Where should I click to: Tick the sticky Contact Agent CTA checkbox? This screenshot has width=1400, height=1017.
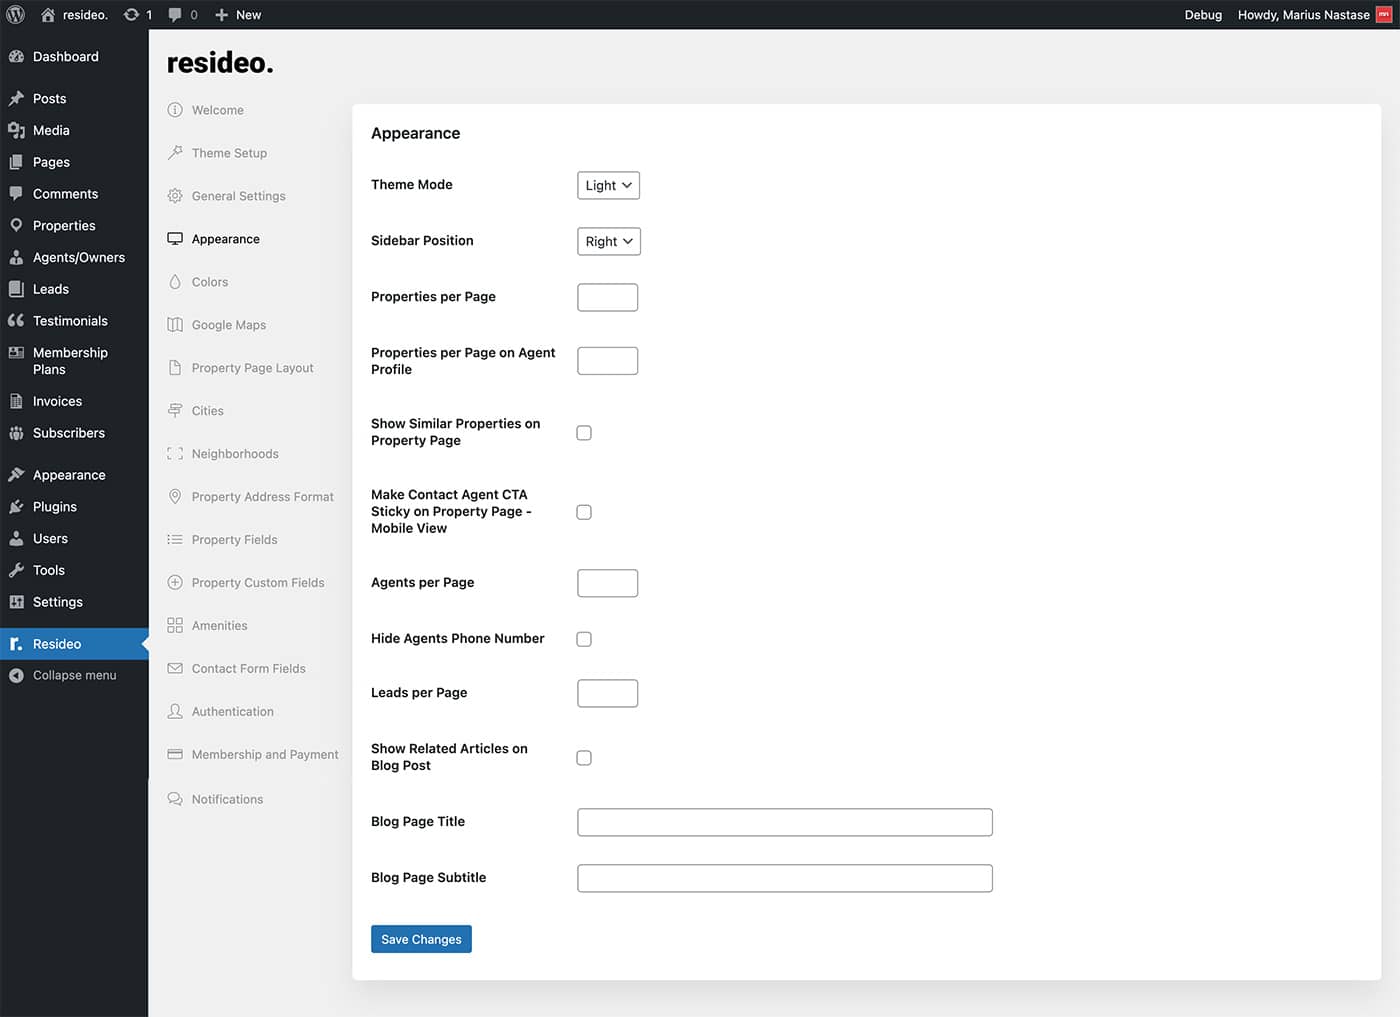(584, 512)
